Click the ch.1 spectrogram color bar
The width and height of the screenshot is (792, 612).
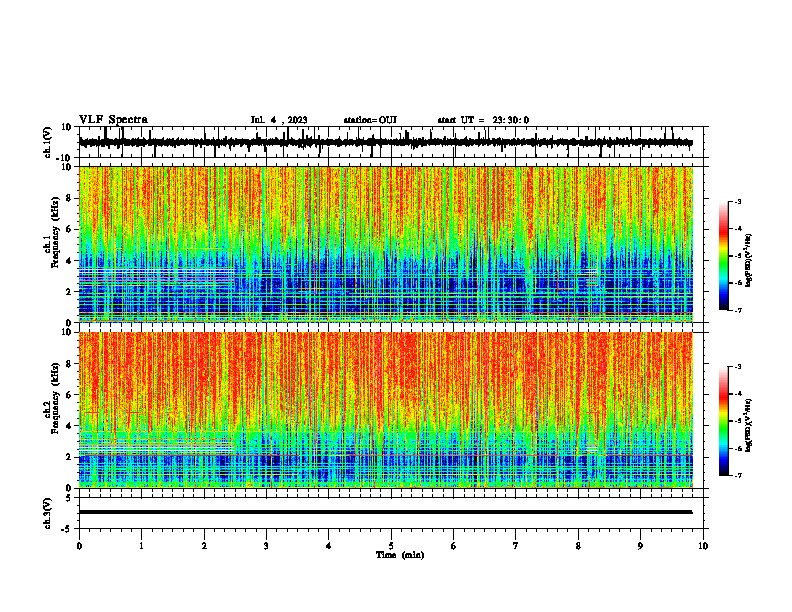pos(724,256)
